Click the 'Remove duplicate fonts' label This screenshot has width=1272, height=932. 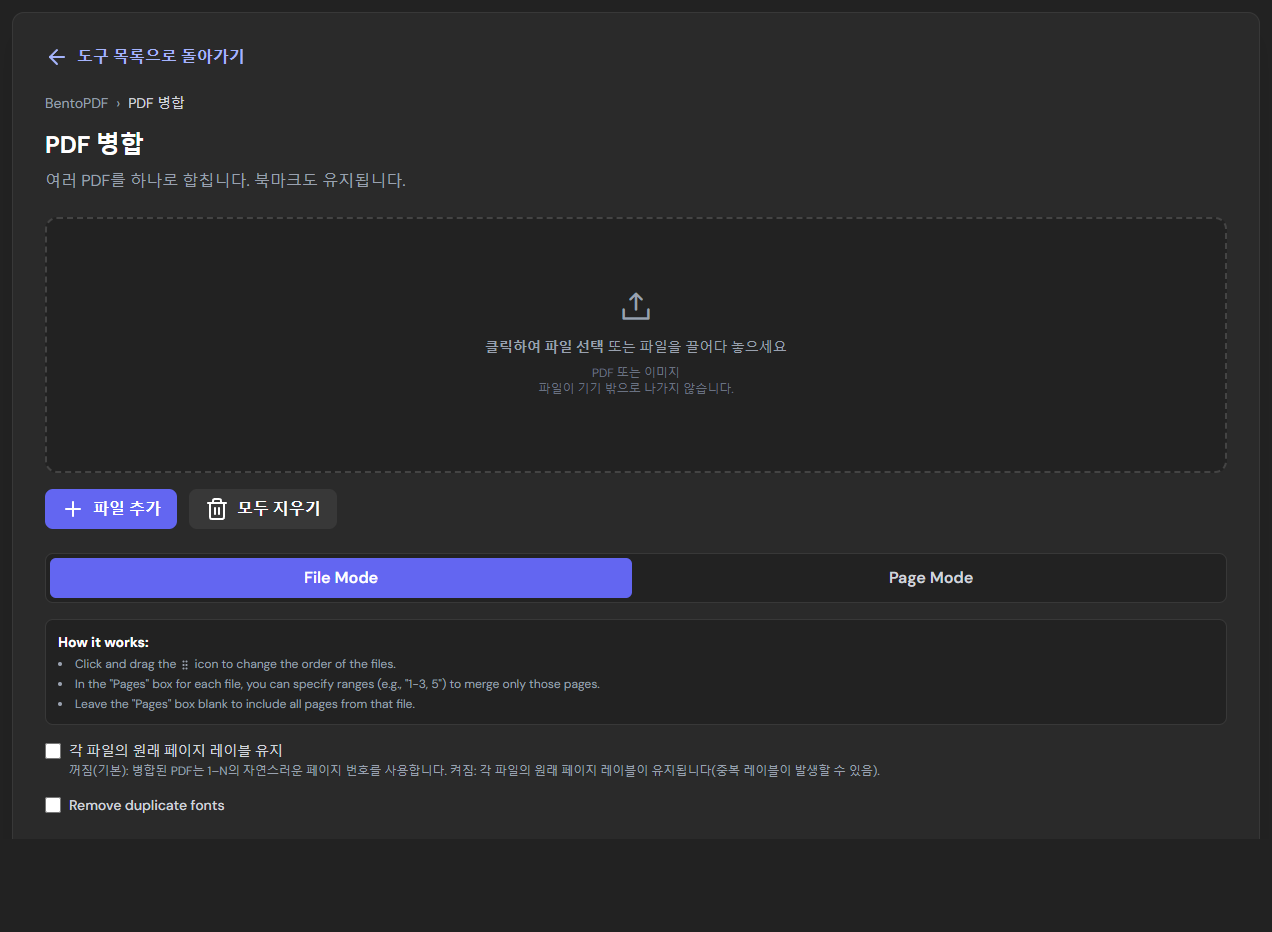pyautogui.click(x=147, y=805)
